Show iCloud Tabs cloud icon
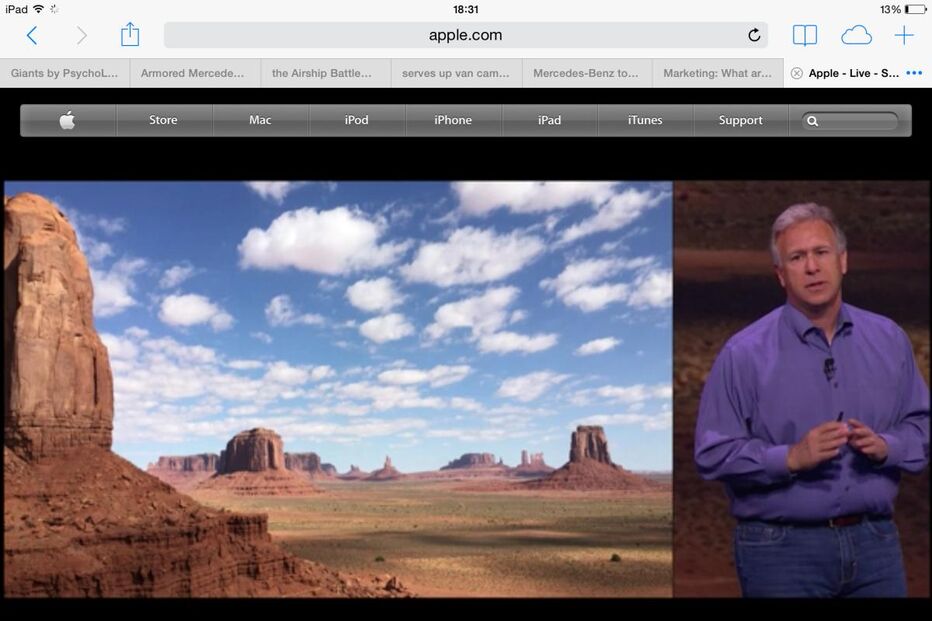The width and height of the screenshot is (932, 621). [856, 36]
